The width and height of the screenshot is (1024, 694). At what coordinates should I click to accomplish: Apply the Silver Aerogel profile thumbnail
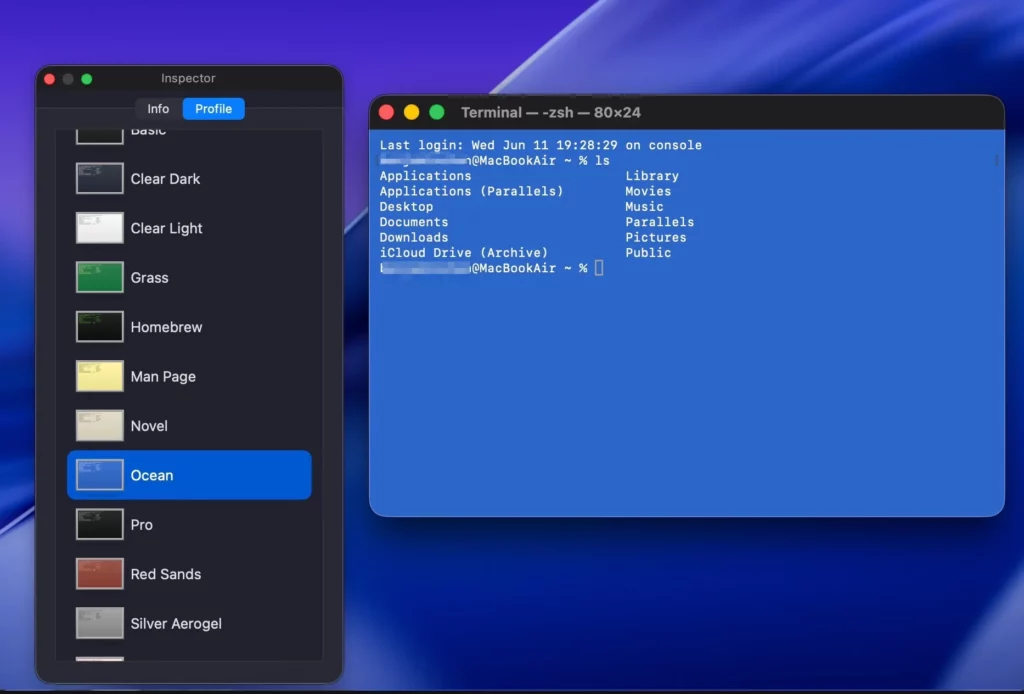99,623
